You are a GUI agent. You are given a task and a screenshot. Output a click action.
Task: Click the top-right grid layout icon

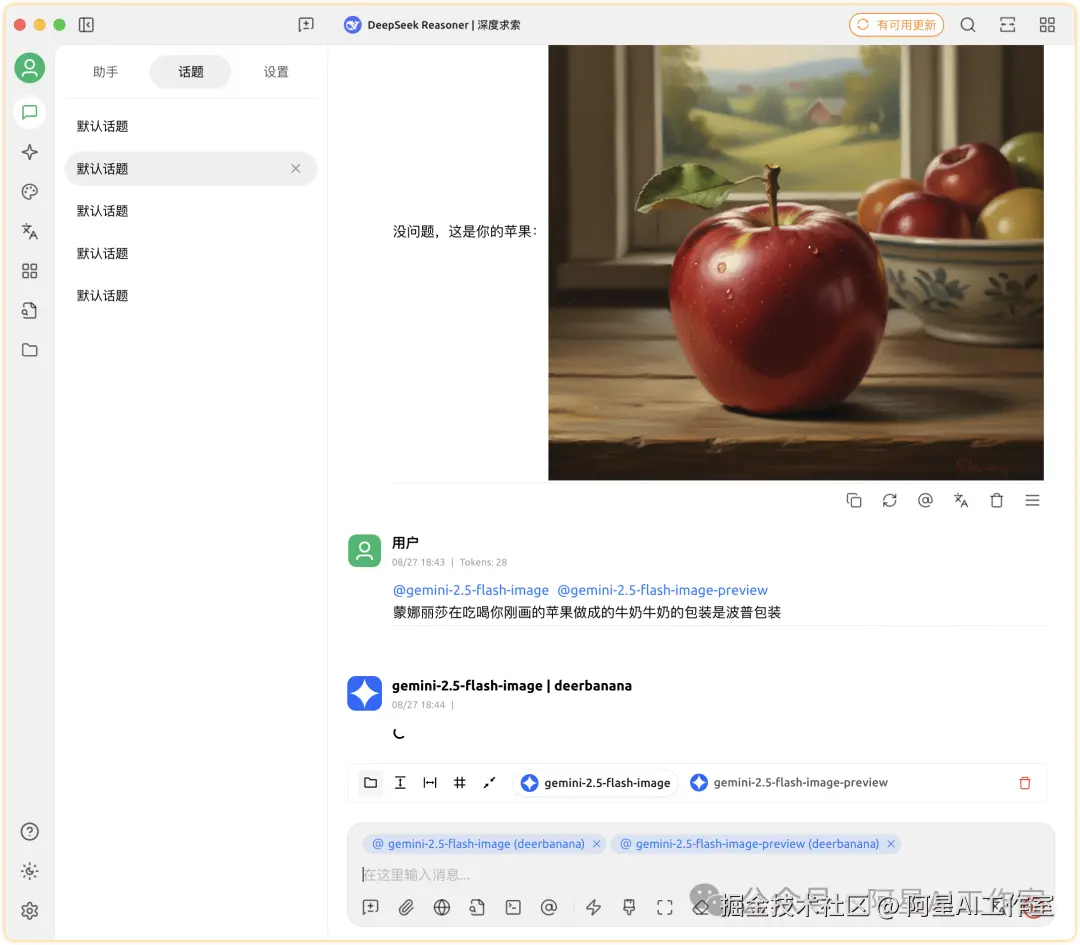coord(1047,25)
